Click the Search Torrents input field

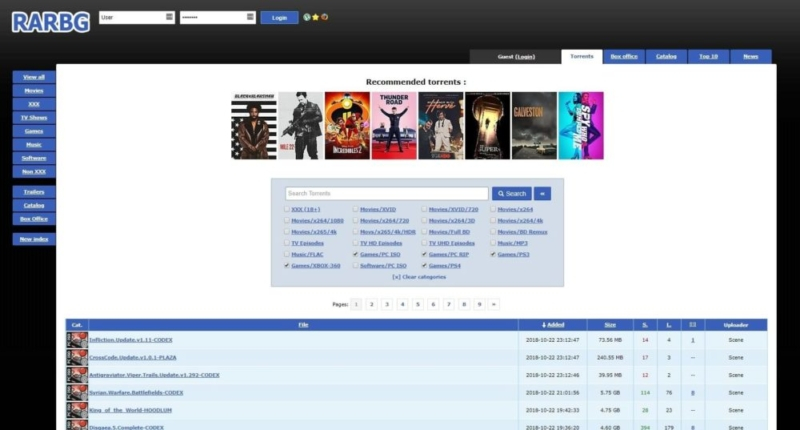click(387, 194)
